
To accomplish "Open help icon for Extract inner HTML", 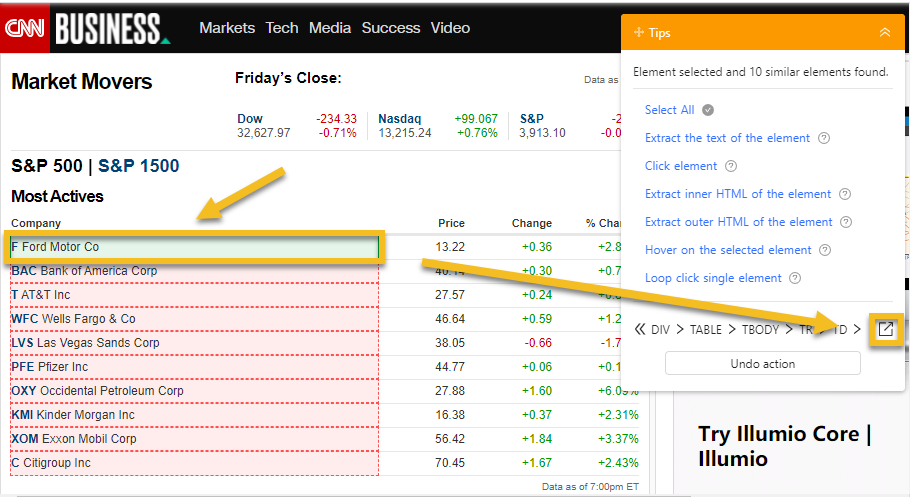I will tap(845, 194).
